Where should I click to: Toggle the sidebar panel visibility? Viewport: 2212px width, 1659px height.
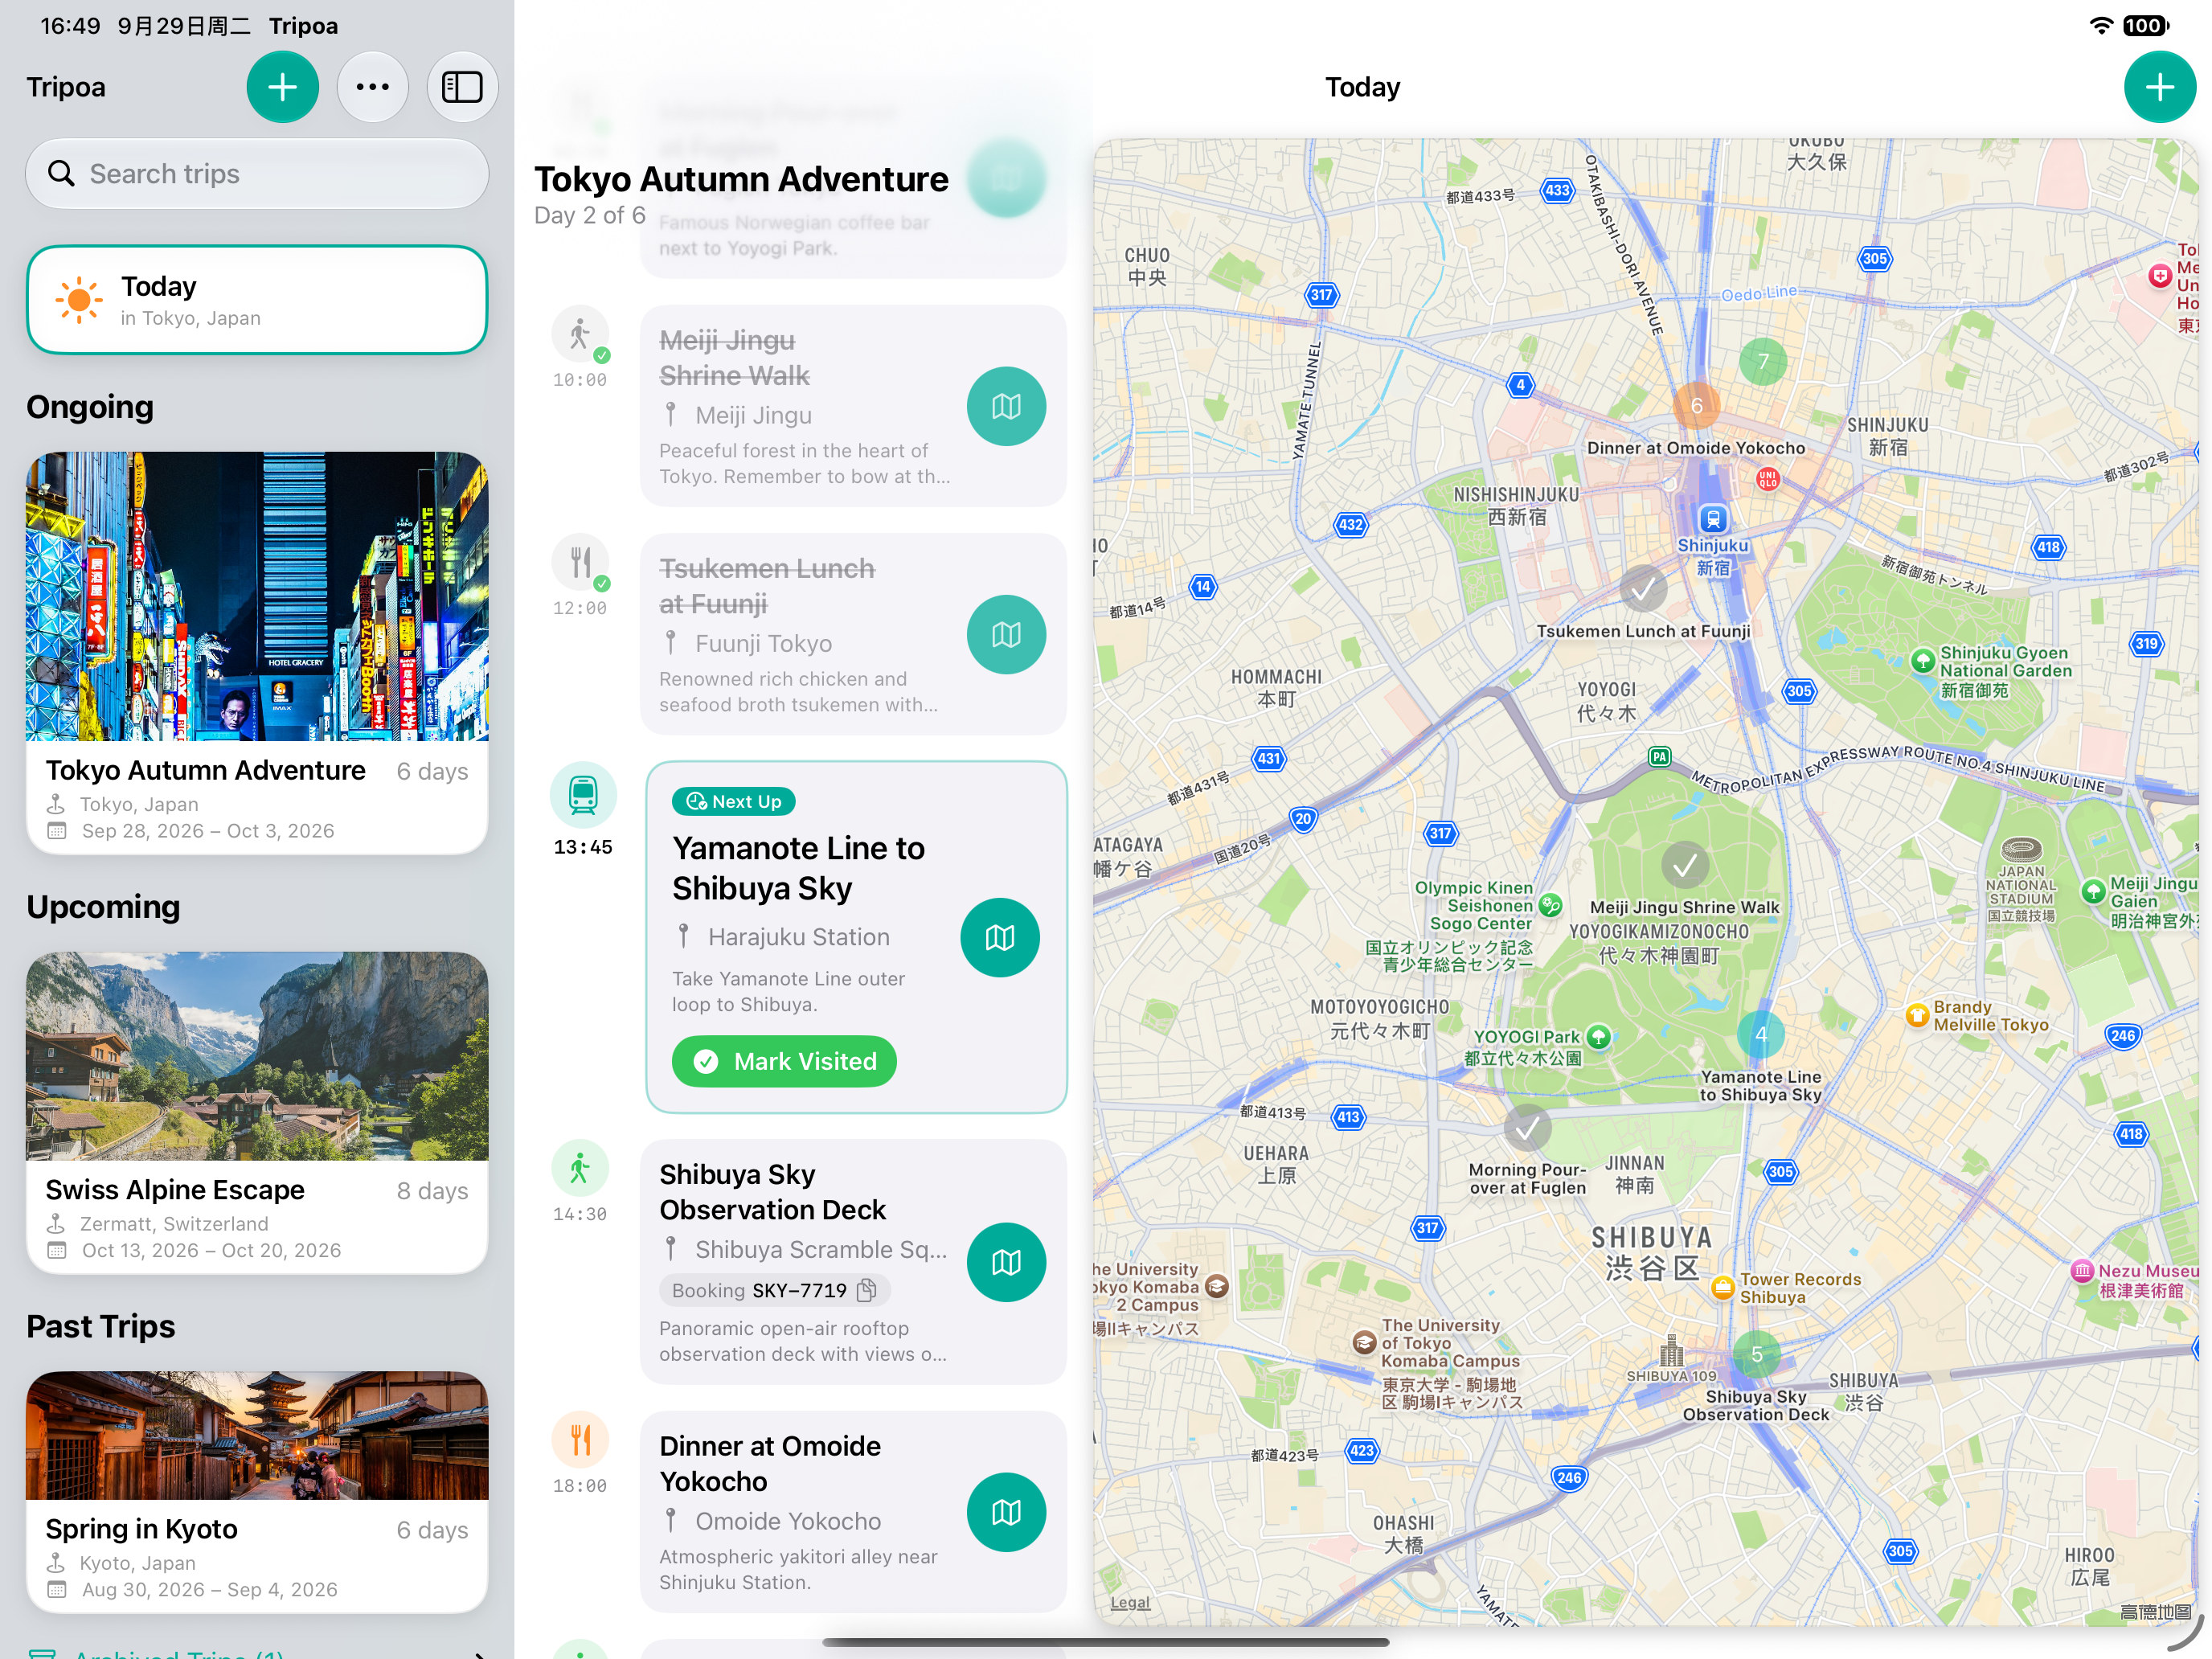pyautogui.click(x=462, y=87)
